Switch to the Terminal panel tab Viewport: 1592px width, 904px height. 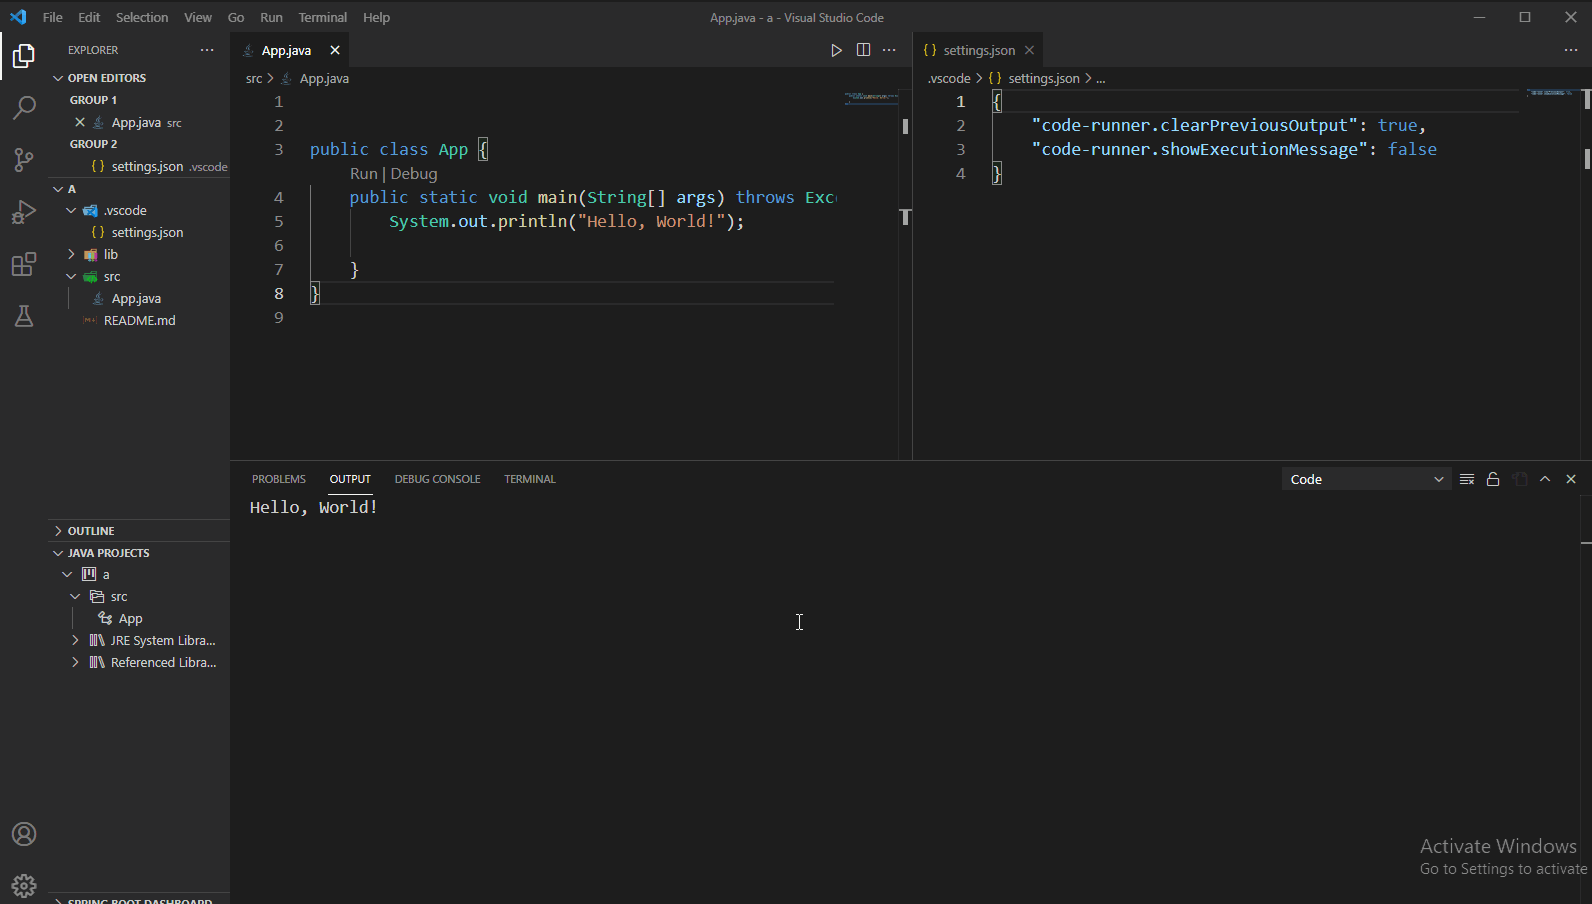(x=530, y=479)
